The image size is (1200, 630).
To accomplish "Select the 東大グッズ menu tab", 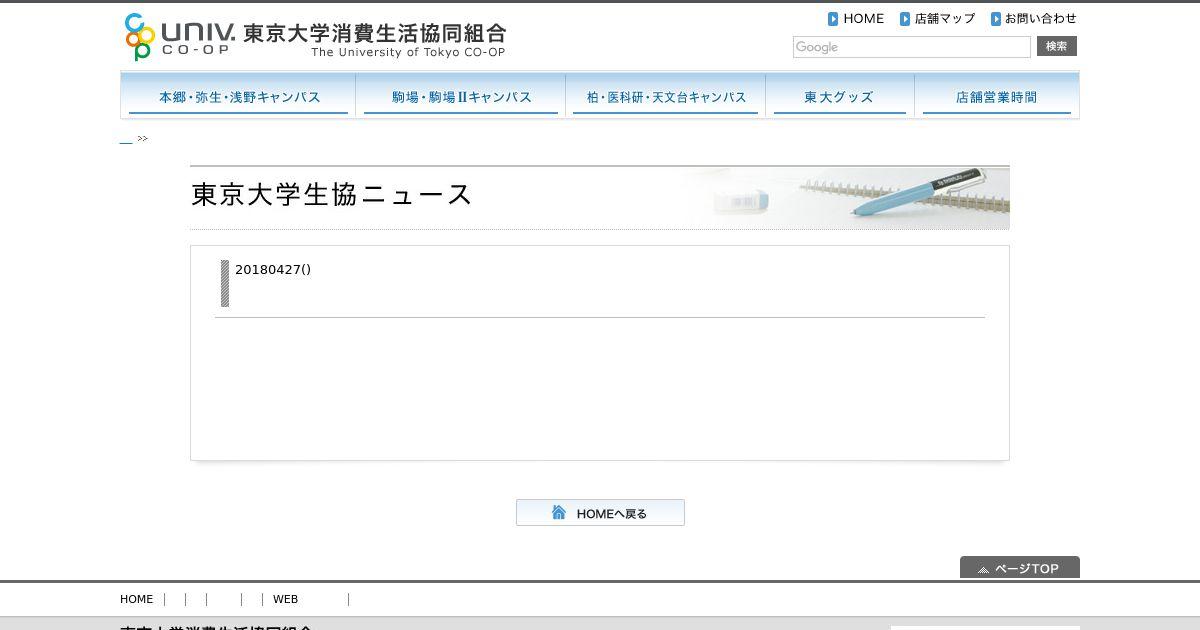I will pos(840,96).
